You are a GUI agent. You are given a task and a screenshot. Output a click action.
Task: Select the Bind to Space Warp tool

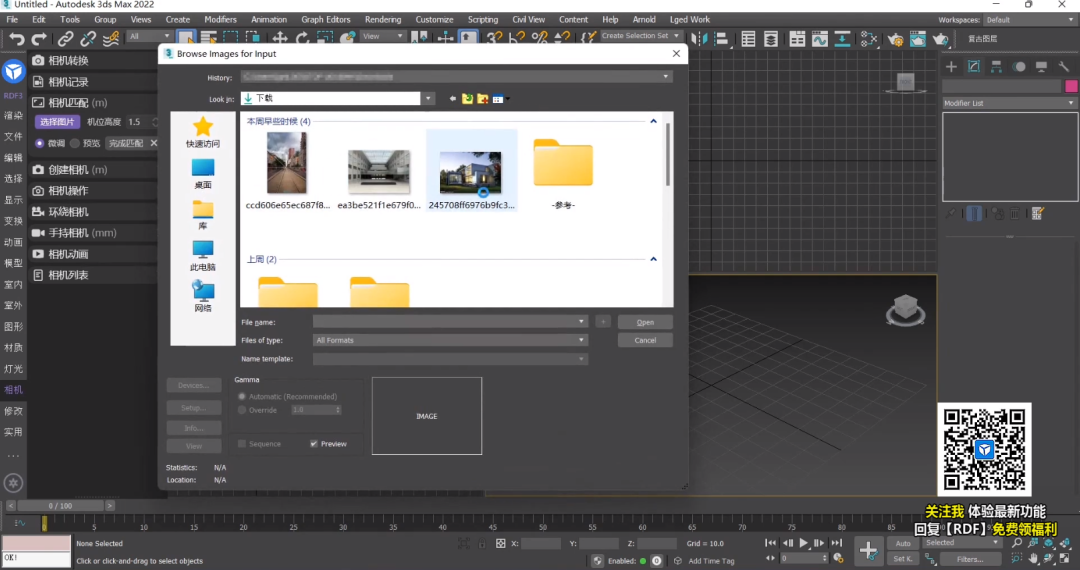(111, 39)
